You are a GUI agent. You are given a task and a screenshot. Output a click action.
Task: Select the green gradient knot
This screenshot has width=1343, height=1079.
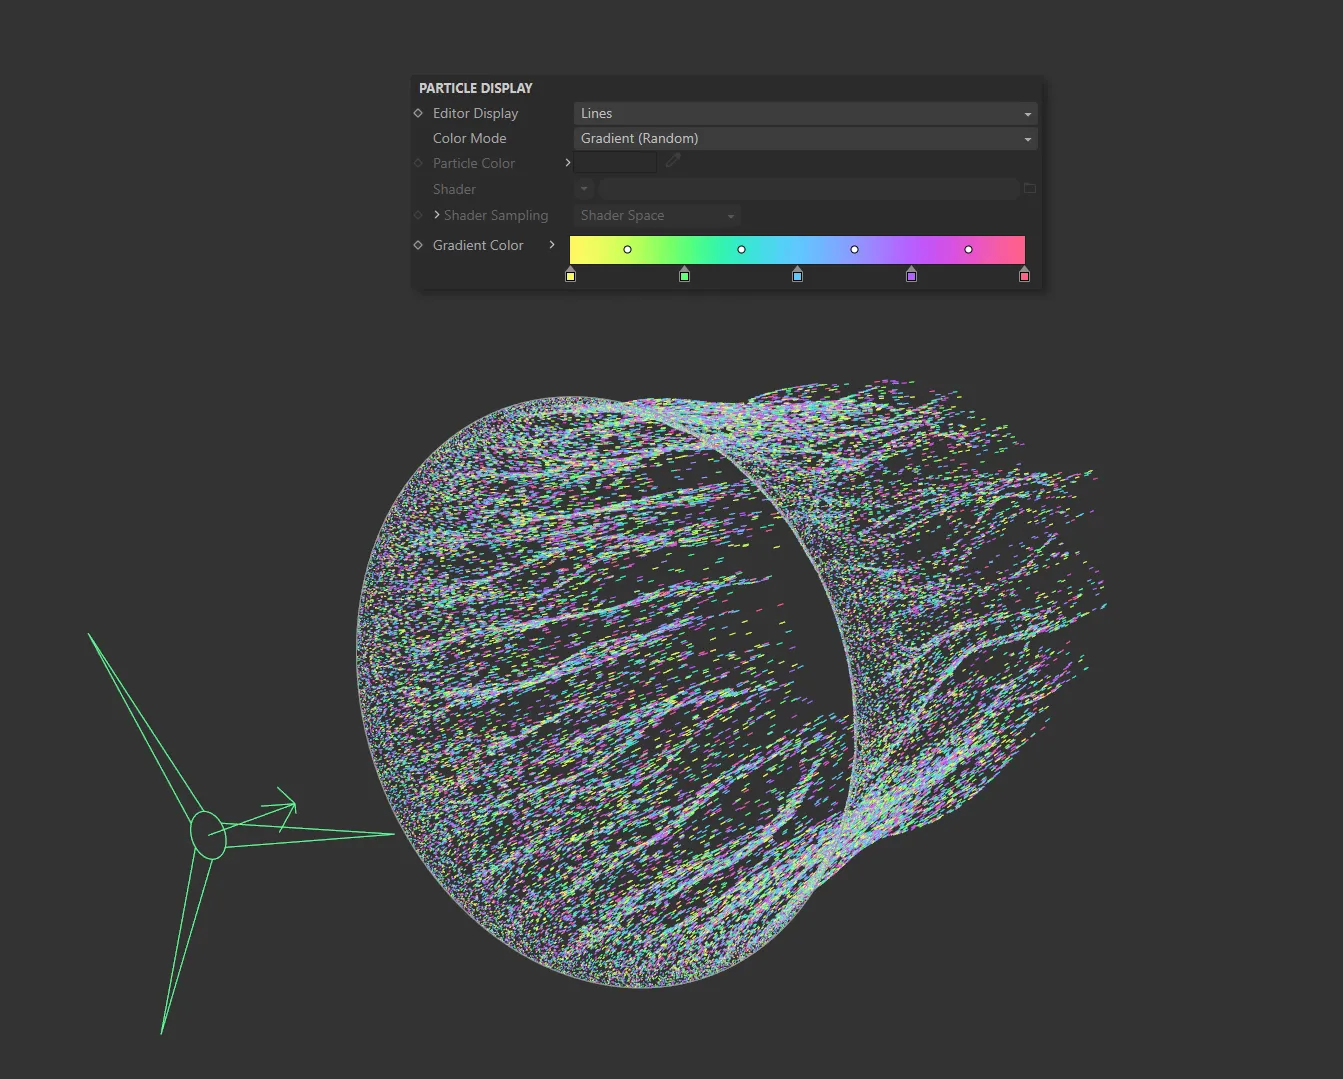[684, 274]
